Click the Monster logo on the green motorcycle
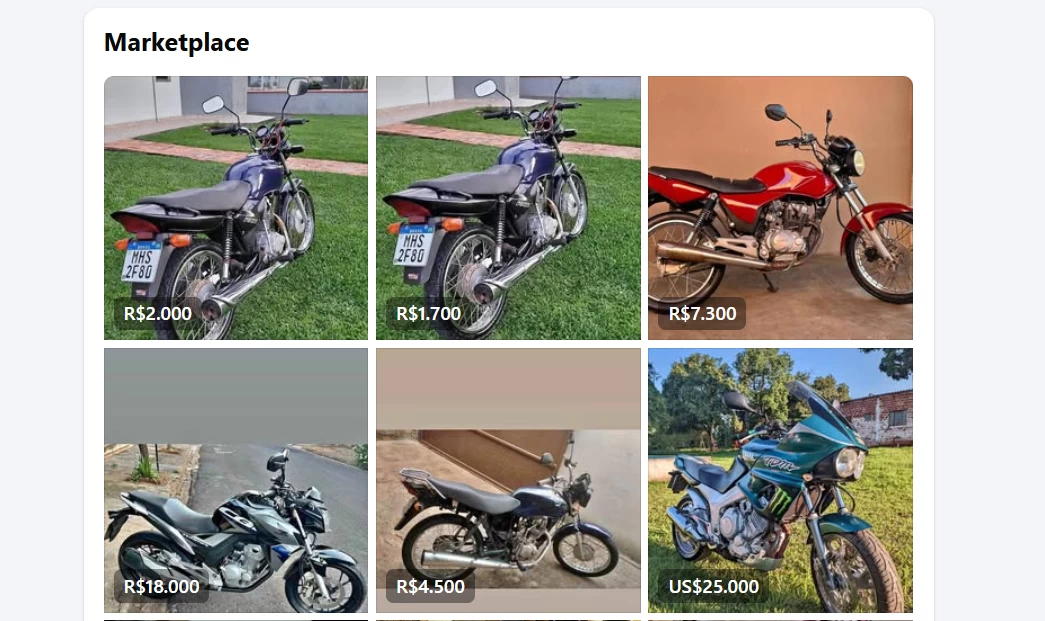The width and height of the screenshot is (1045, 621). [x=782, y=500]
